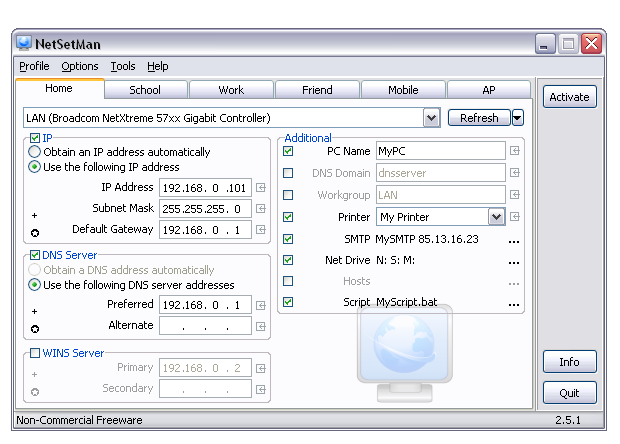Click the arrow next to the Refresh button
The width and height of the screenshot is (620, 444).
coord(518,118)
